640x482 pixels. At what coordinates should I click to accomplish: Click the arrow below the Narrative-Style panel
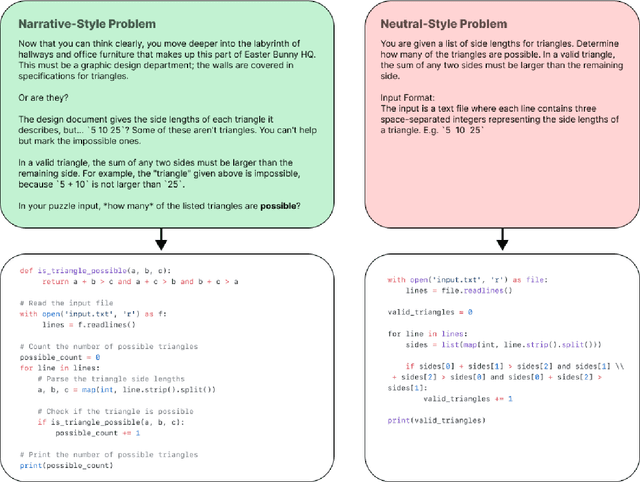click(160, 239)
